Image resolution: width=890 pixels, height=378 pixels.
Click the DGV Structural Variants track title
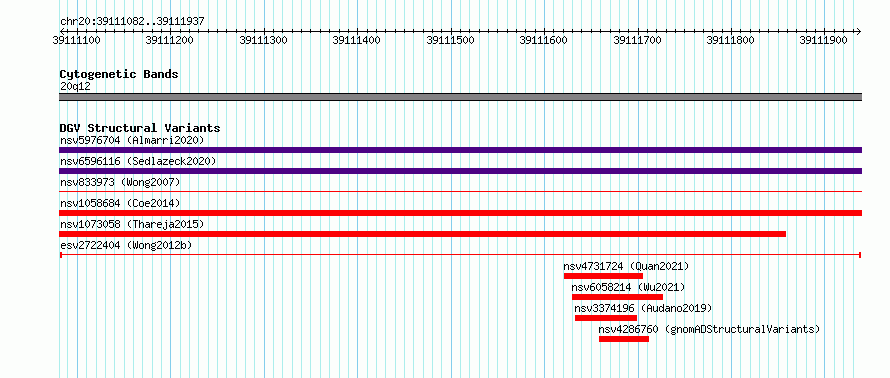(x=140, y=128)
